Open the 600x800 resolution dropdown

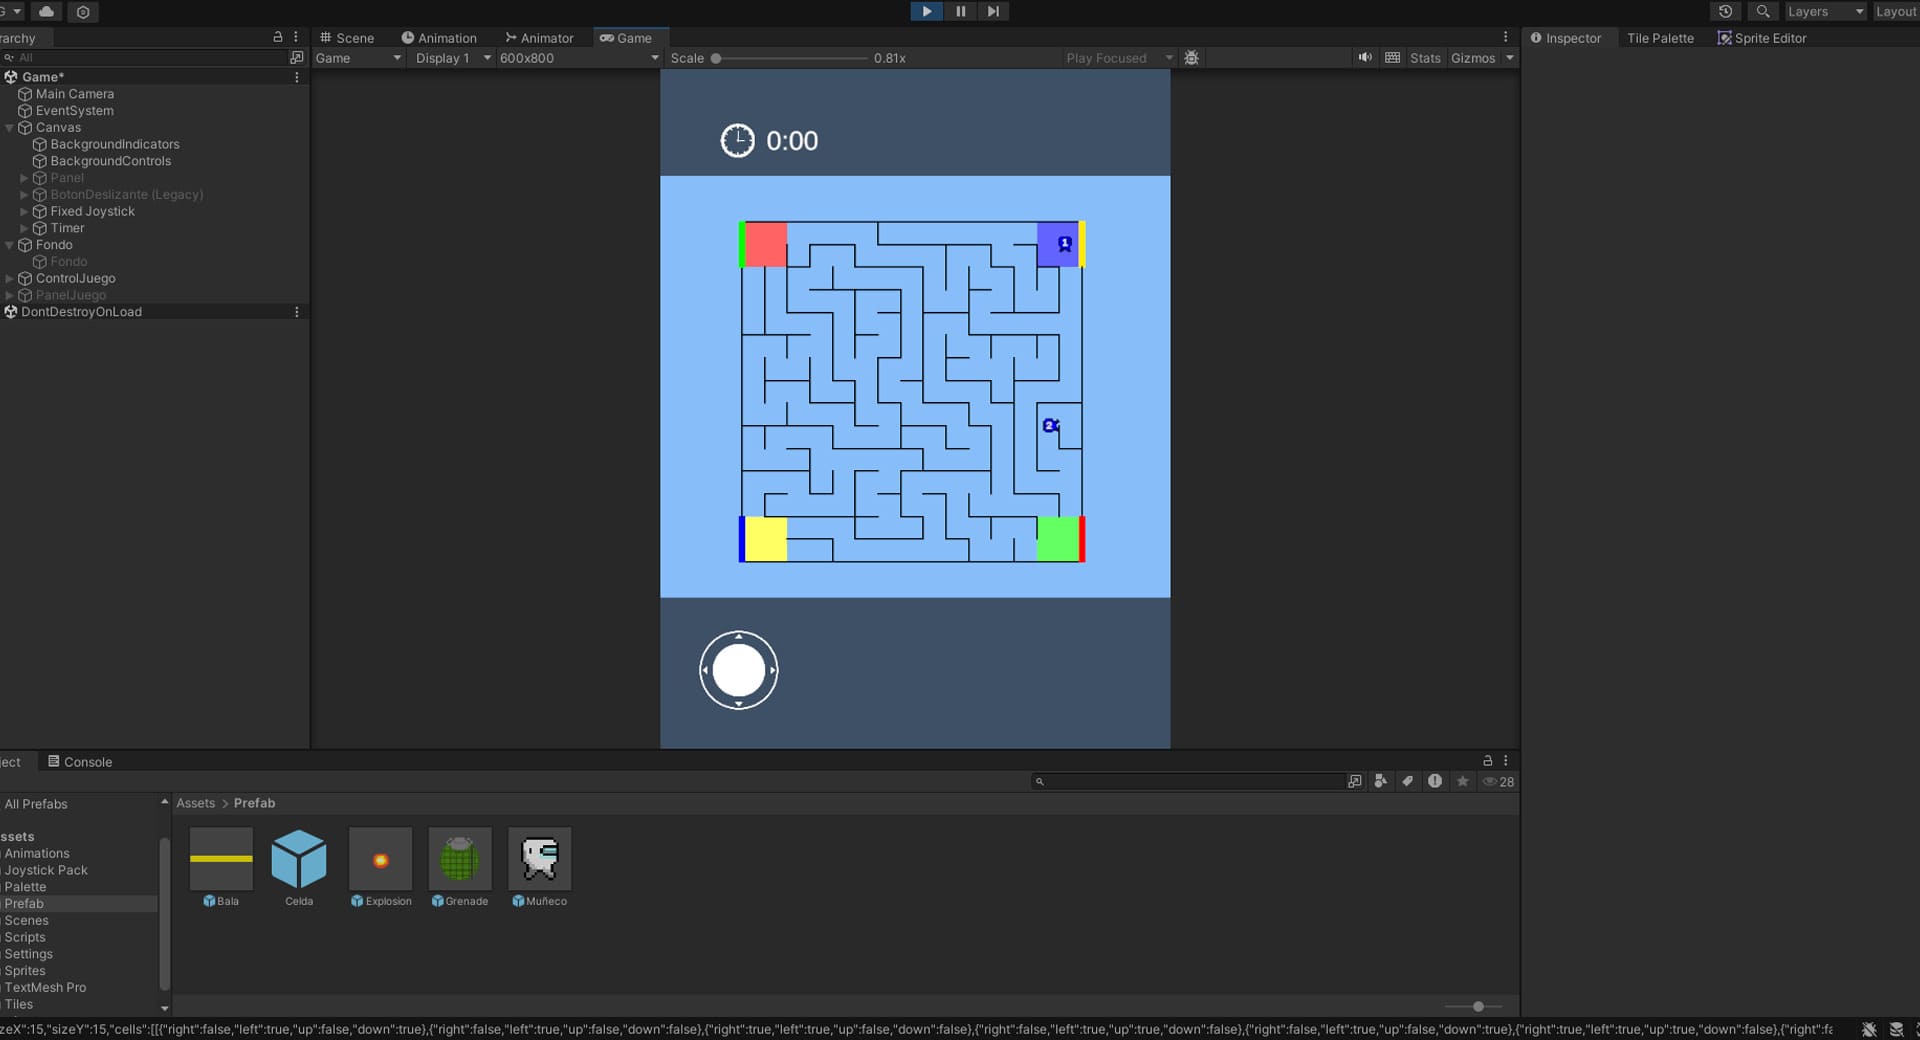click(578, 58)
